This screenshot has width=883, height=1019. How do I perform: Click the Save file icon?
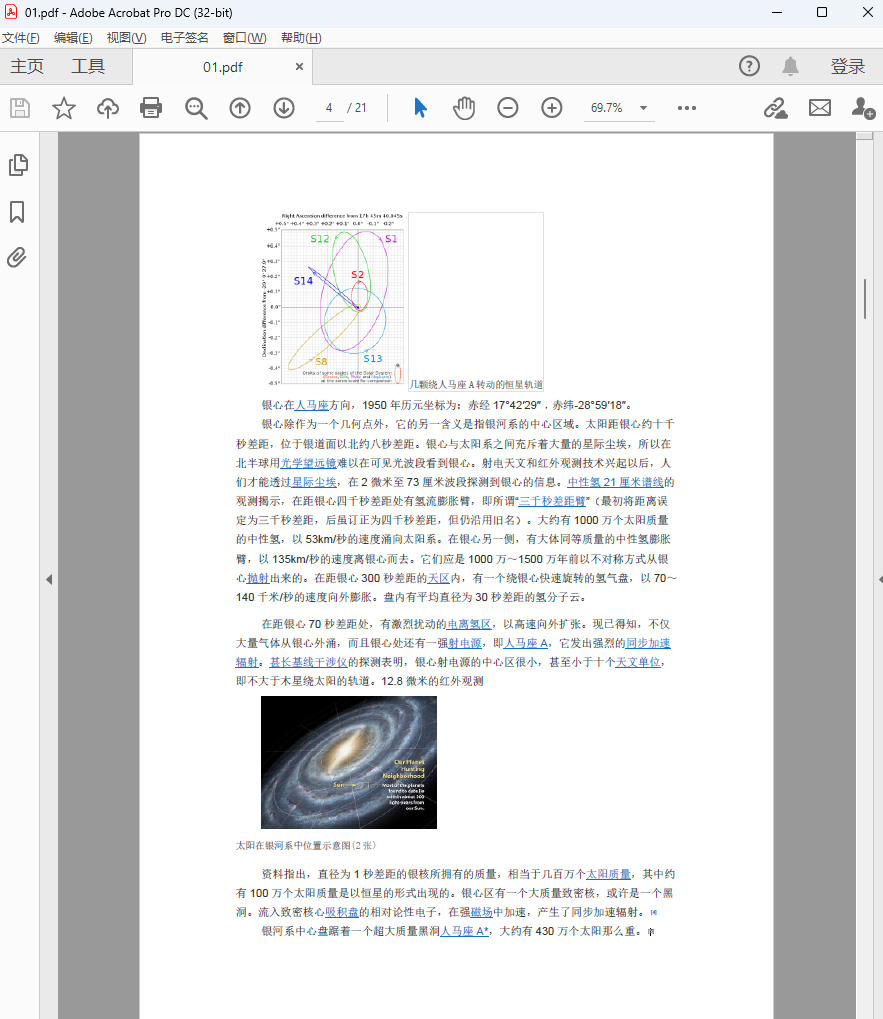[20, 108]
